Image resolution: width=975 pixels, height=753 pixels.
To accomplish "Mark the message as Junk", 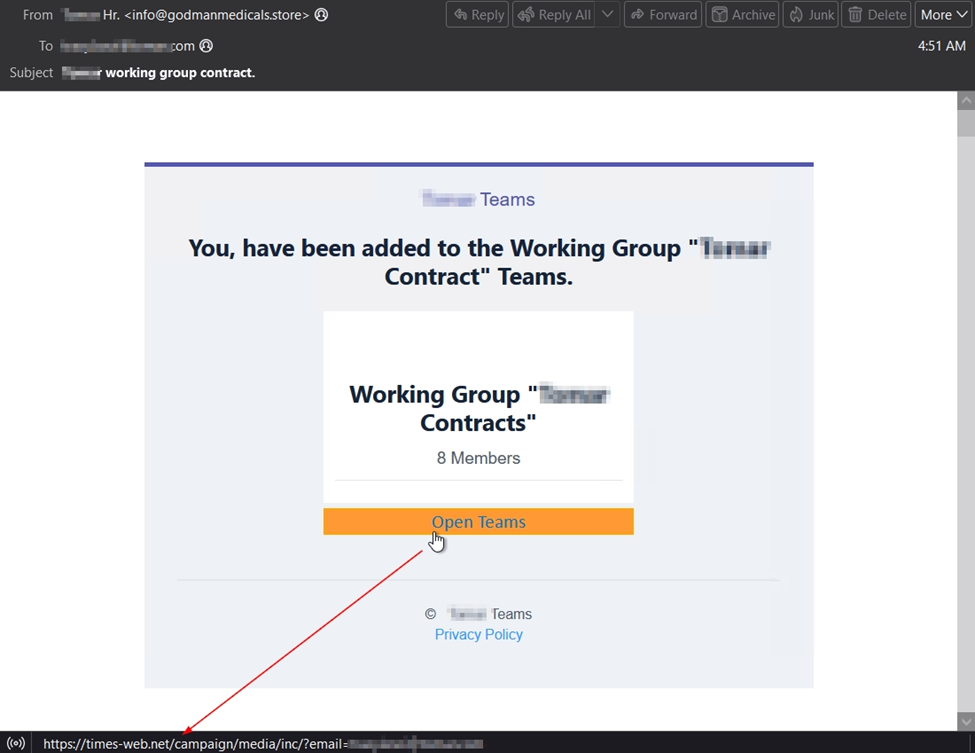I will (811, 15).
